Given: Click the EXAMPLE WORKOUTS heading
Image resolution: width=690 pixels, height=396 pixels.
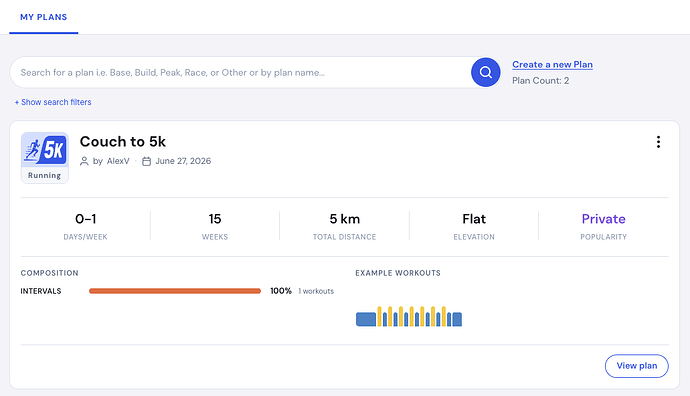Looking at the screenshot, I should click(x=398, y=273).
